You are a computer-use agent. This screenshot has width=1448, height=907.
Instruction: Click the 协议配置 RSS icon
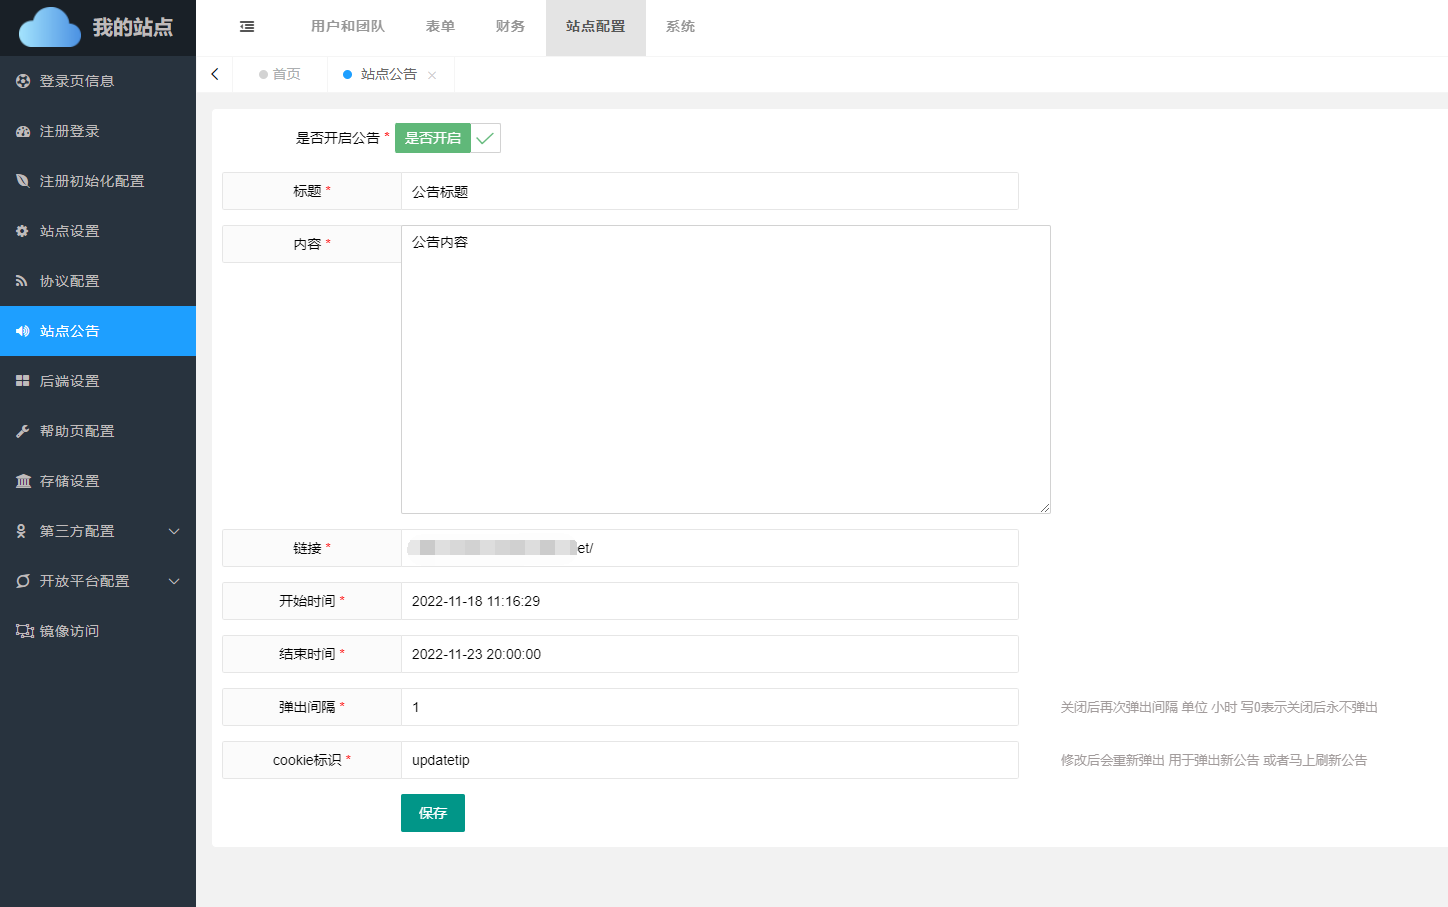[x=23, y=281]
